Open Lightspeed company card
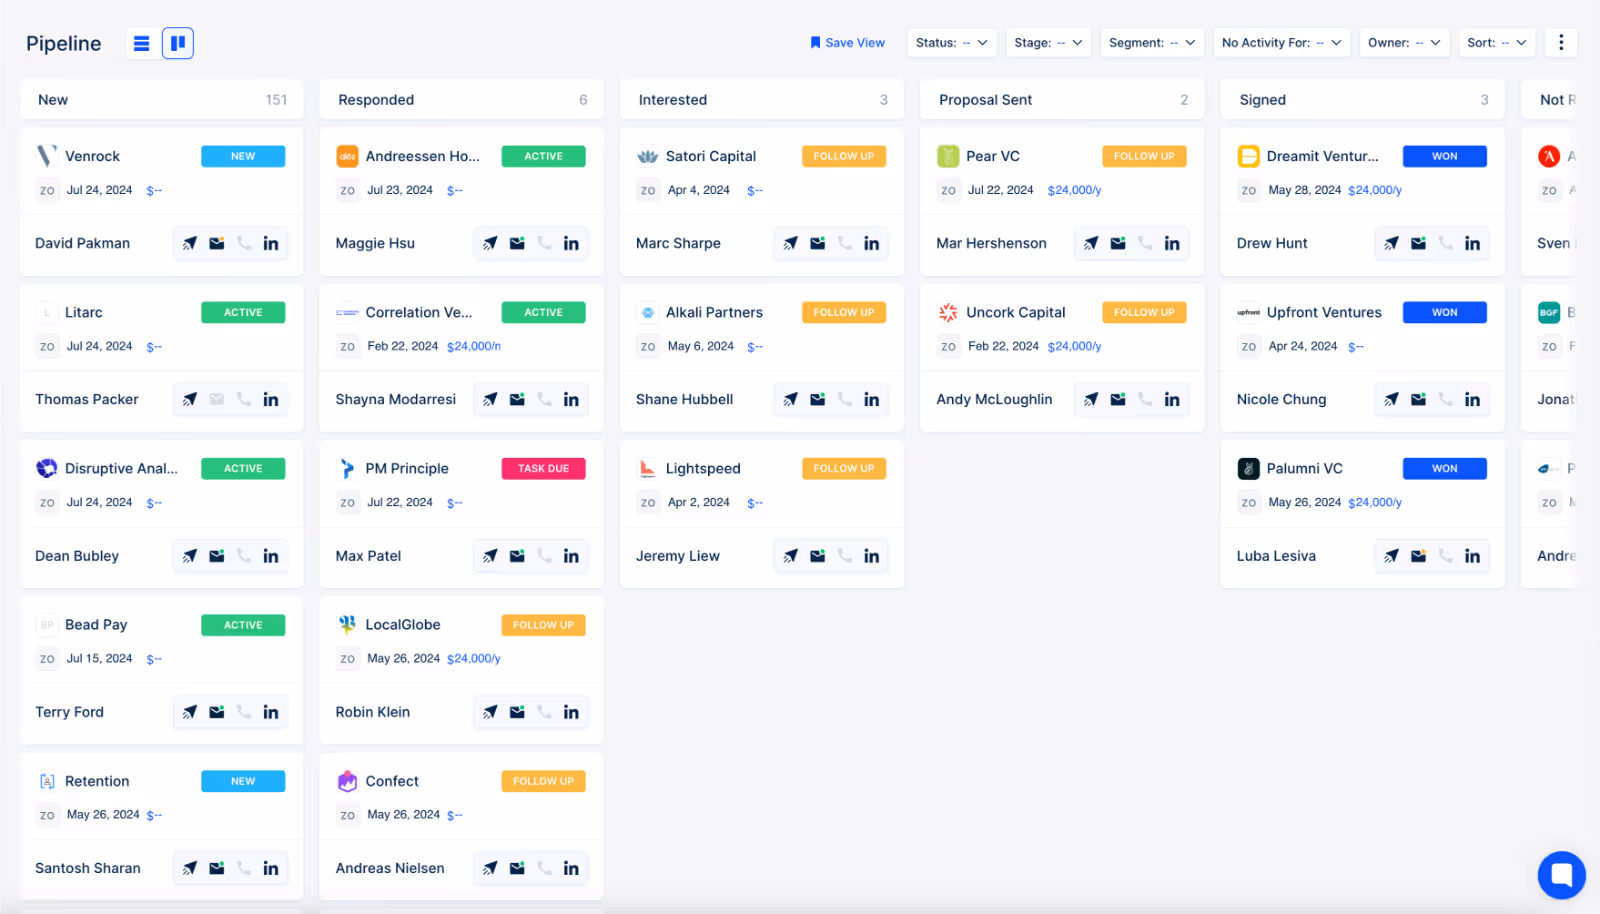 point(762,514)
